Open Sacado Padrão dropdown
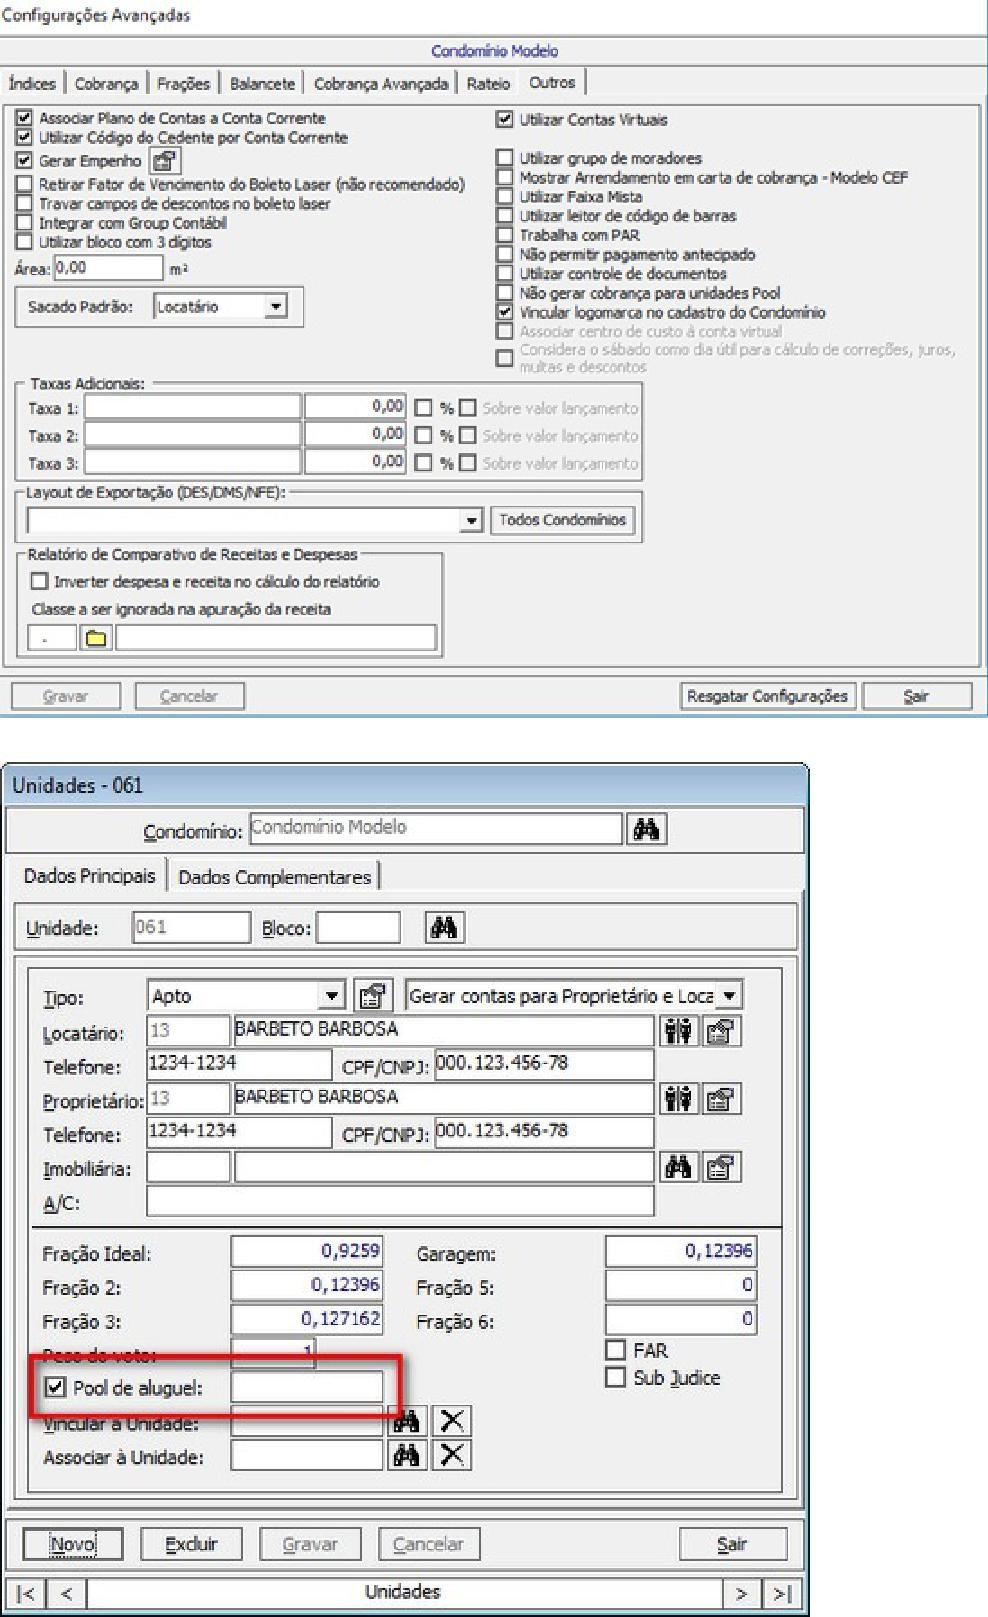The height and width of the screenshot is (1617, 988). [x=276, y=307]
